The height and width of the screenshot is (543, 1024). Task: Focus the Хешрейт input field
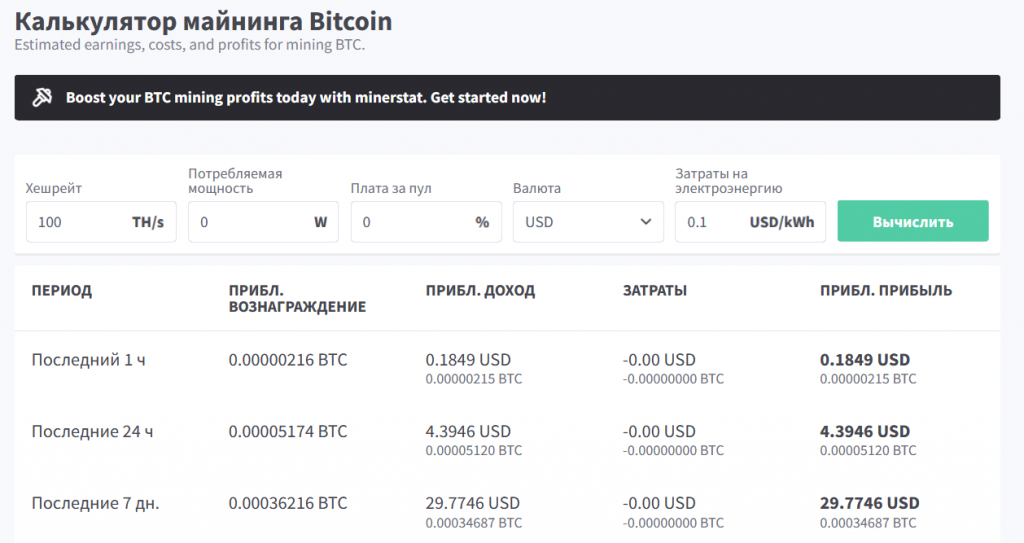pyautogui.click(x=78, y=222)
